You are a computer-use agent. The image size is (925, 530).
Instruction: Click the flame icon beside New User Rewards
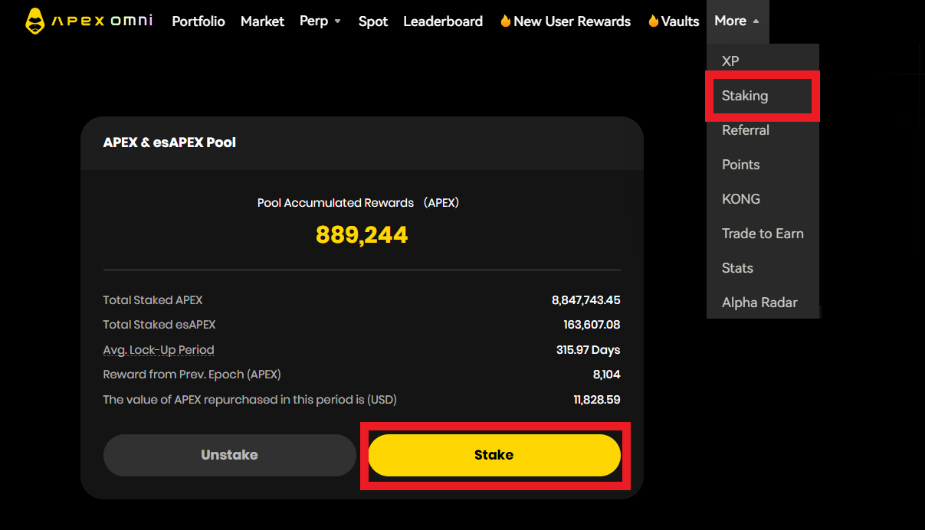(505, 21)
